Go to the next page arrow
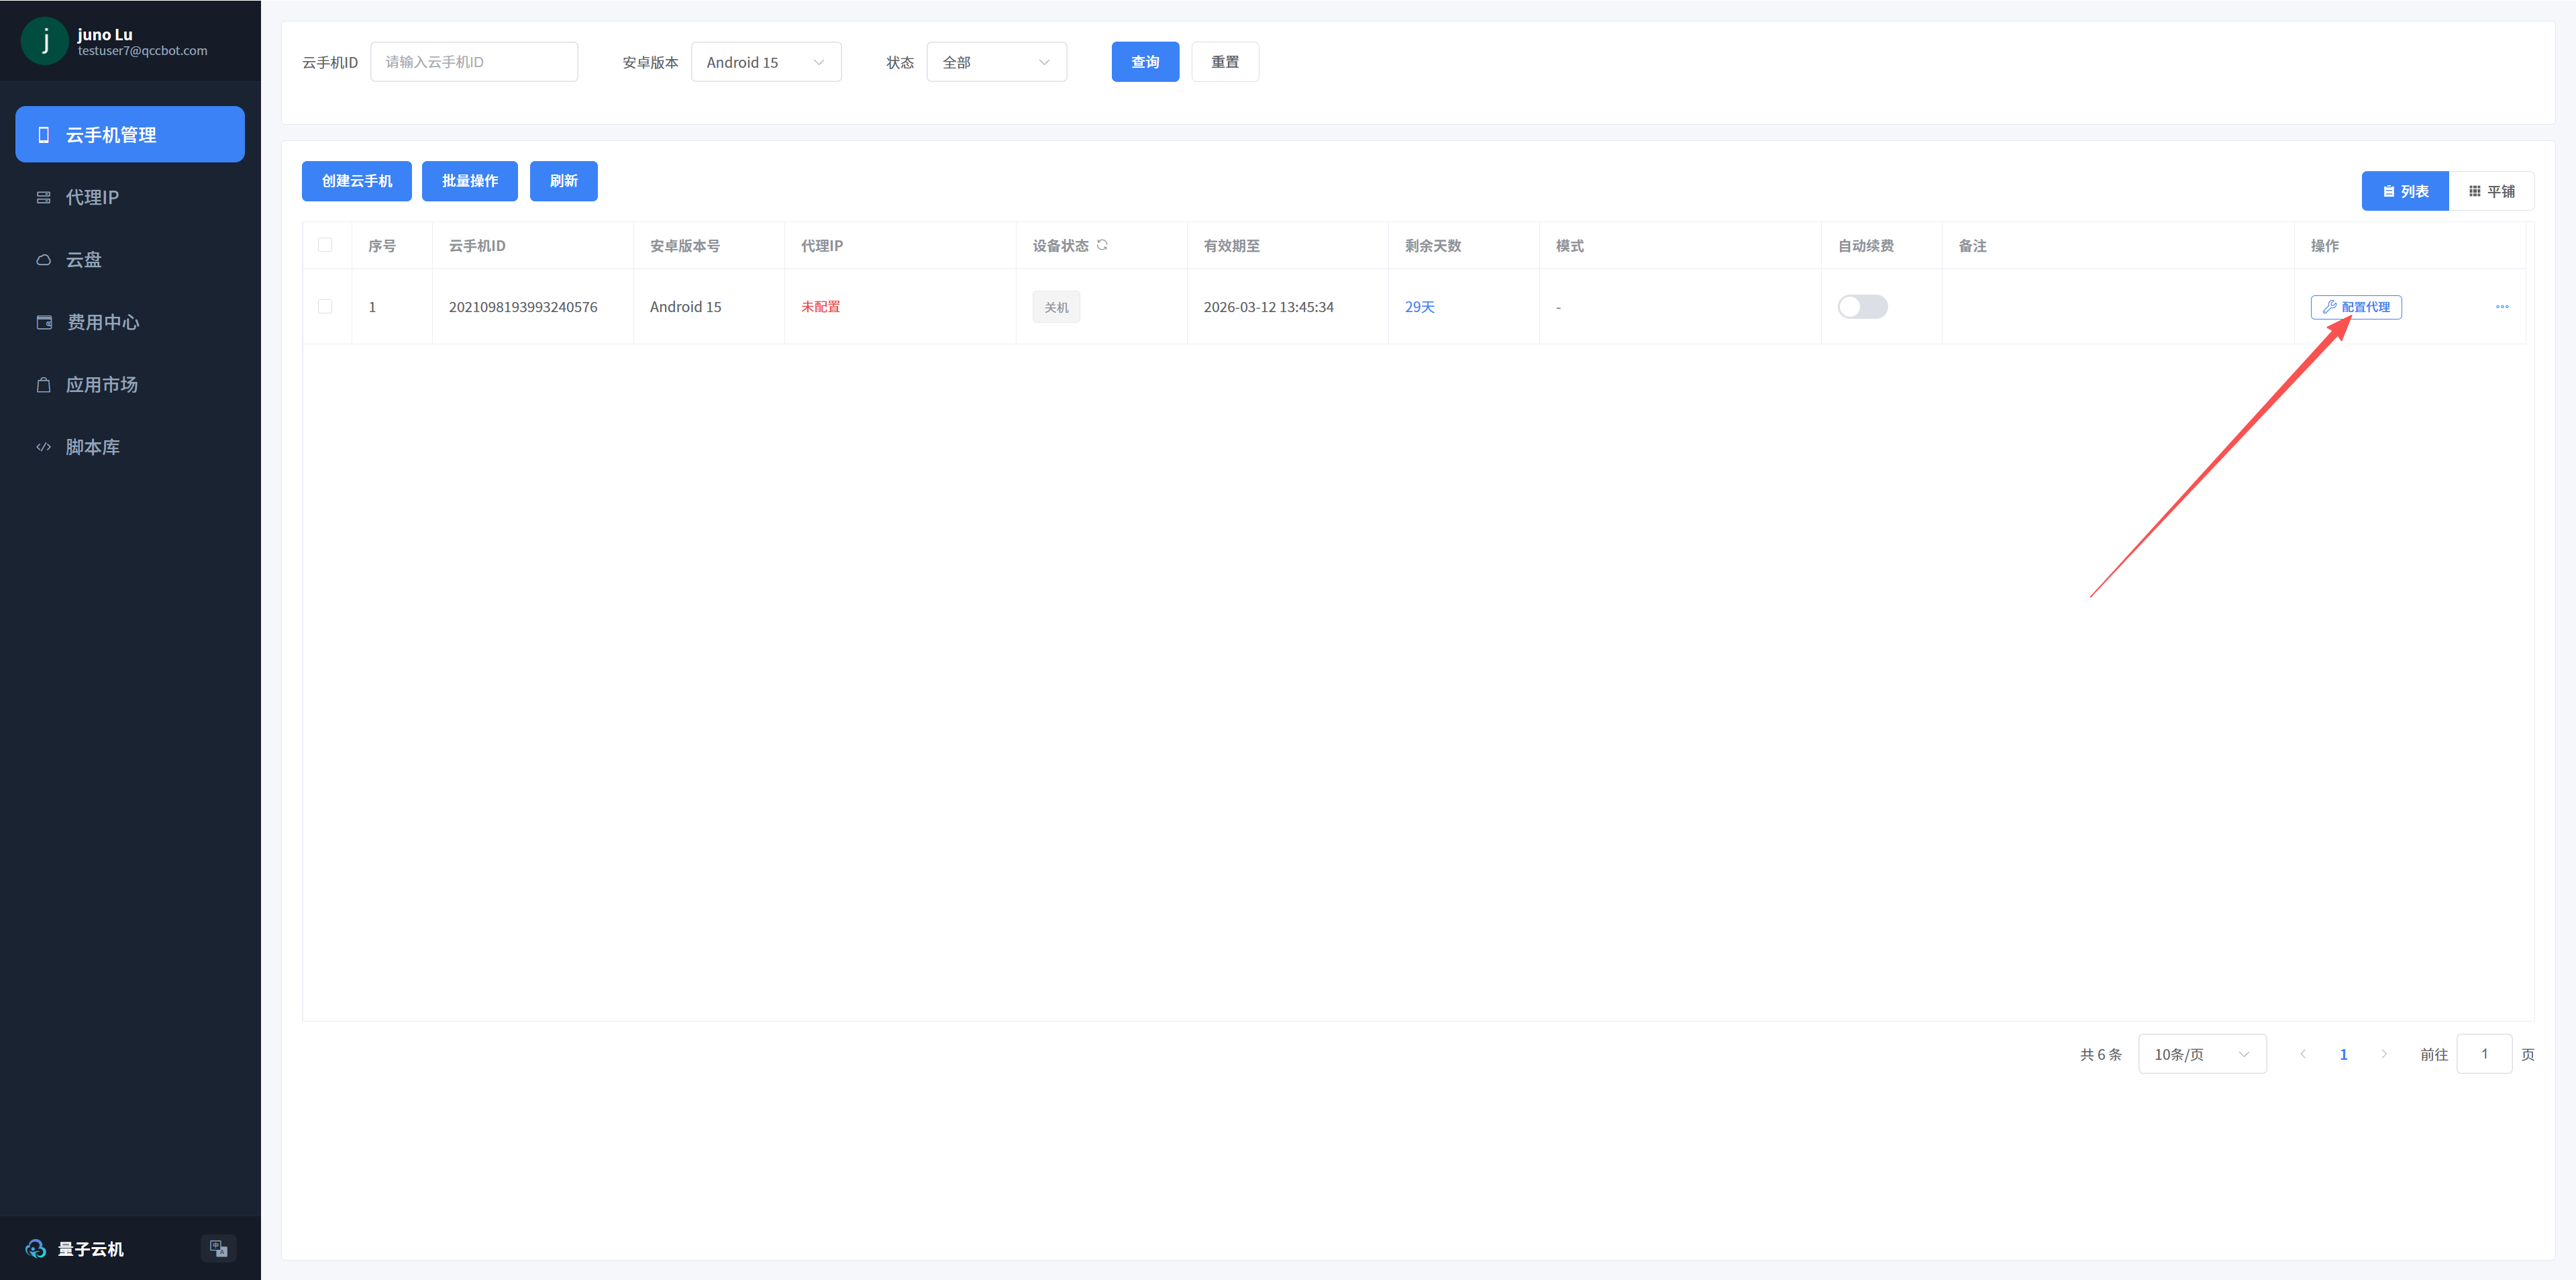This screenshot has height=1280, width=2576. coord(2384,1054)
